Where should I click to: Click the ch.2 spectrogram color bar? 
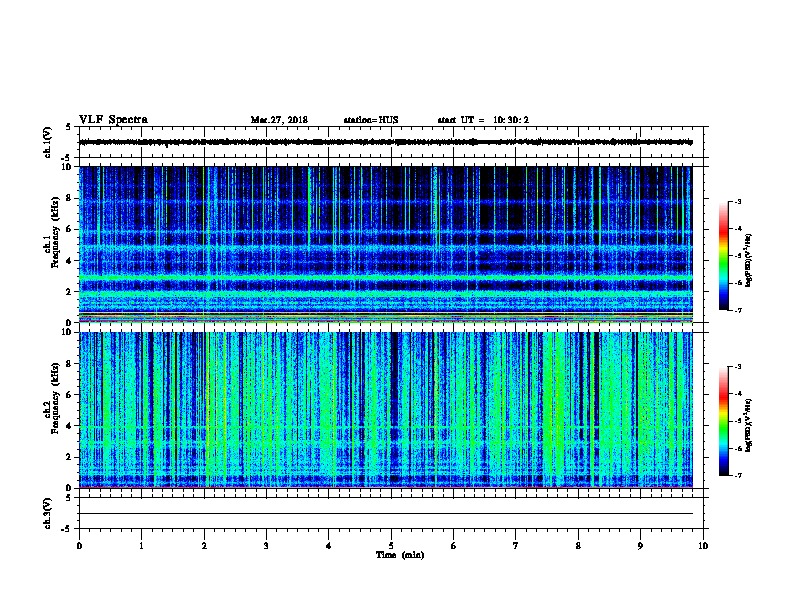(x=723, y=421)
